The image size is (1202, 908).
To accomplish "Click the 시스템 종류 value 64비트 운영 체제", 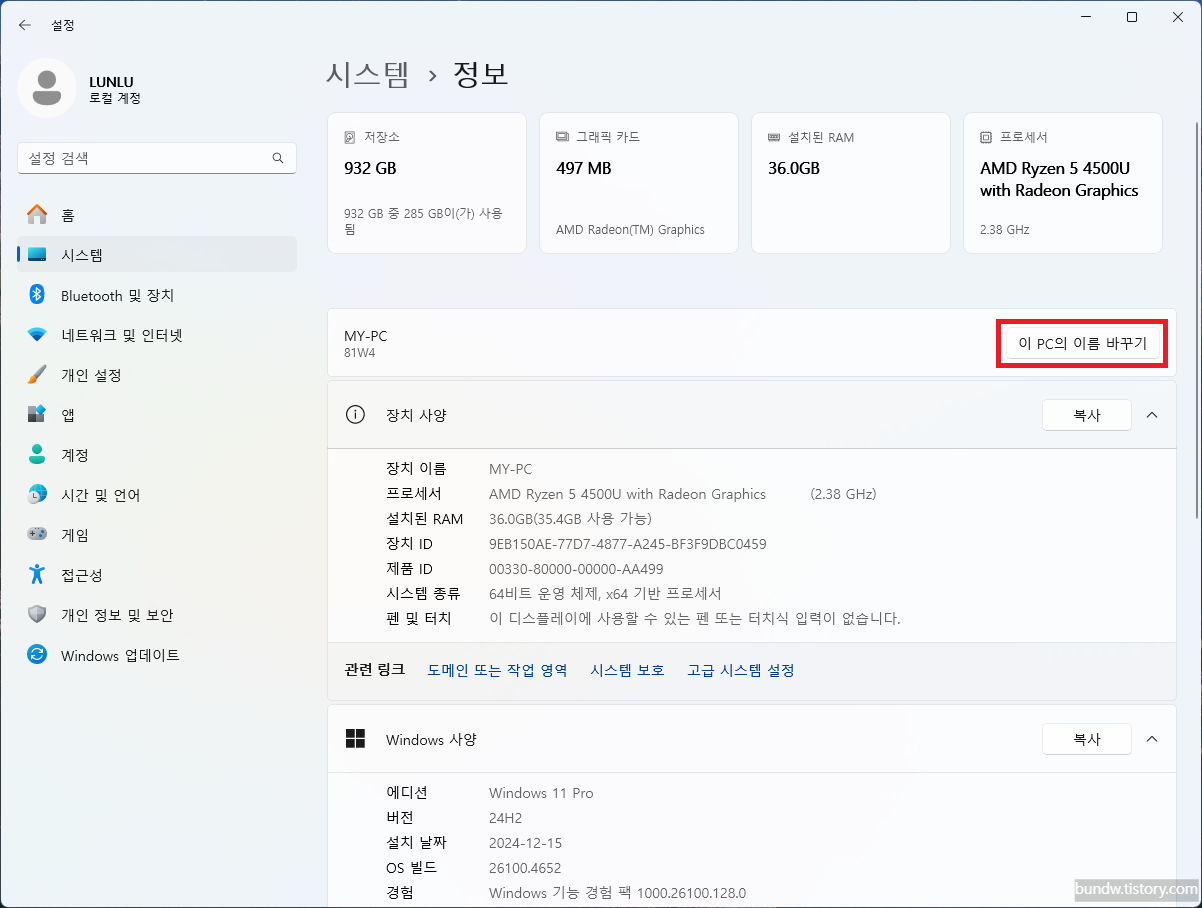I will coord(605,594).
